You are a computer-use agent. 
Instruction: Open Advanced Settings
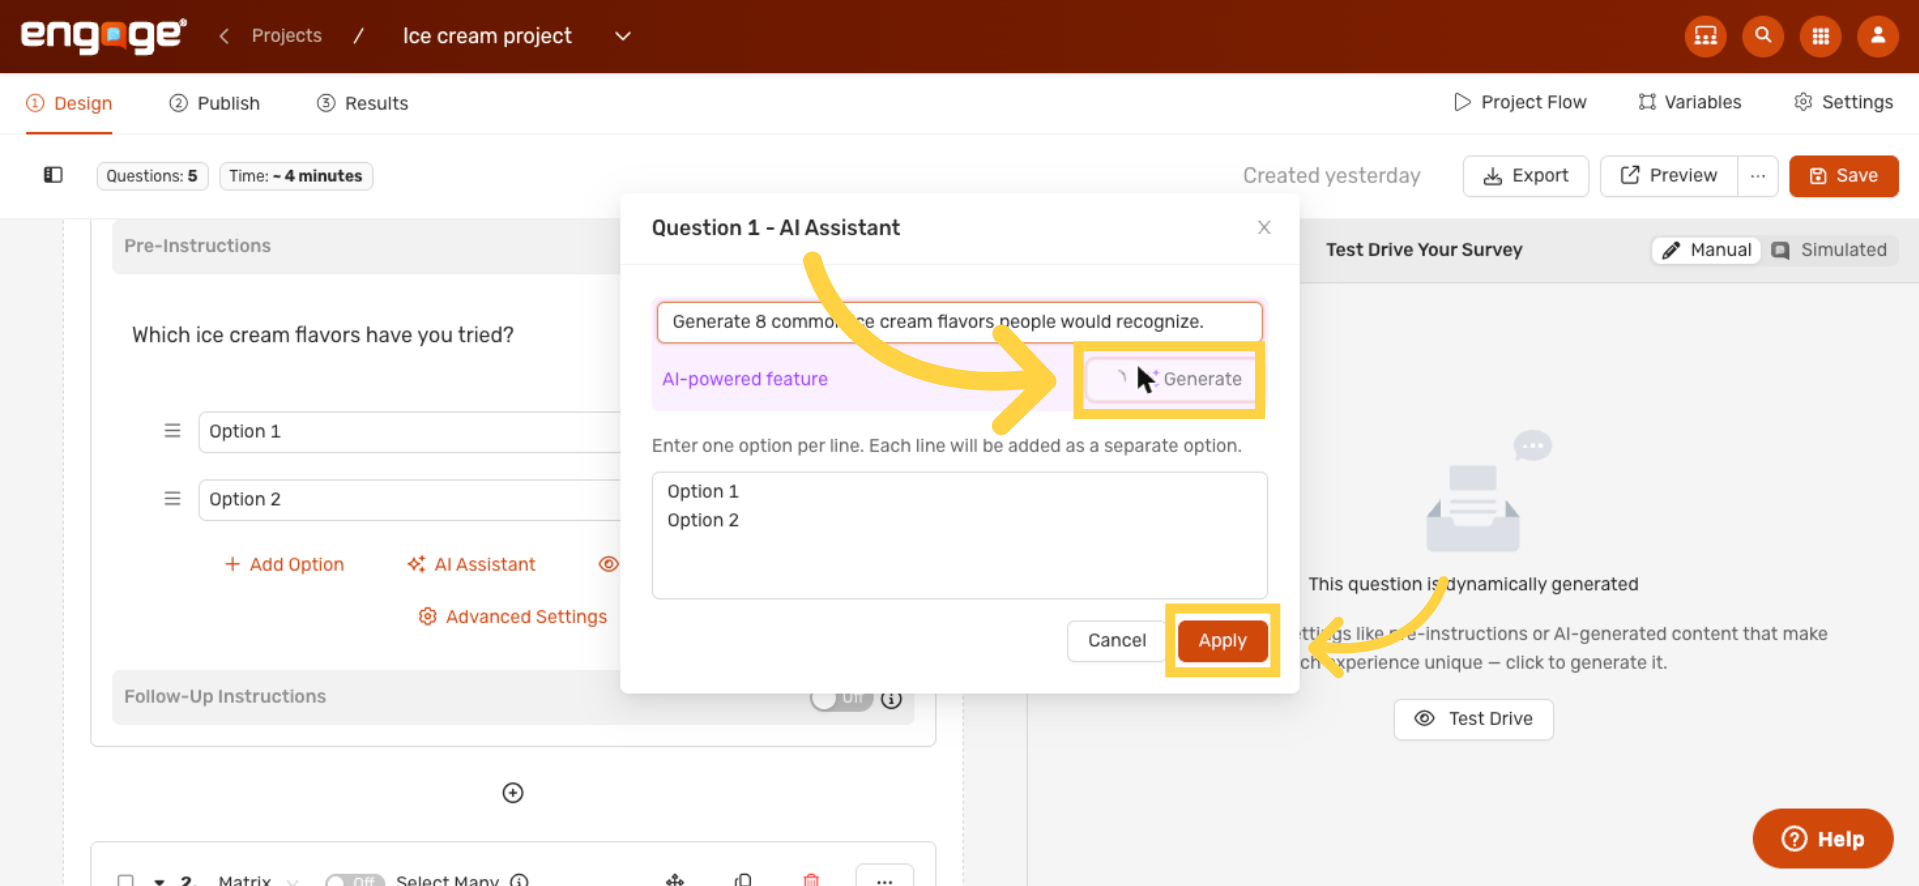click(512, 617)
